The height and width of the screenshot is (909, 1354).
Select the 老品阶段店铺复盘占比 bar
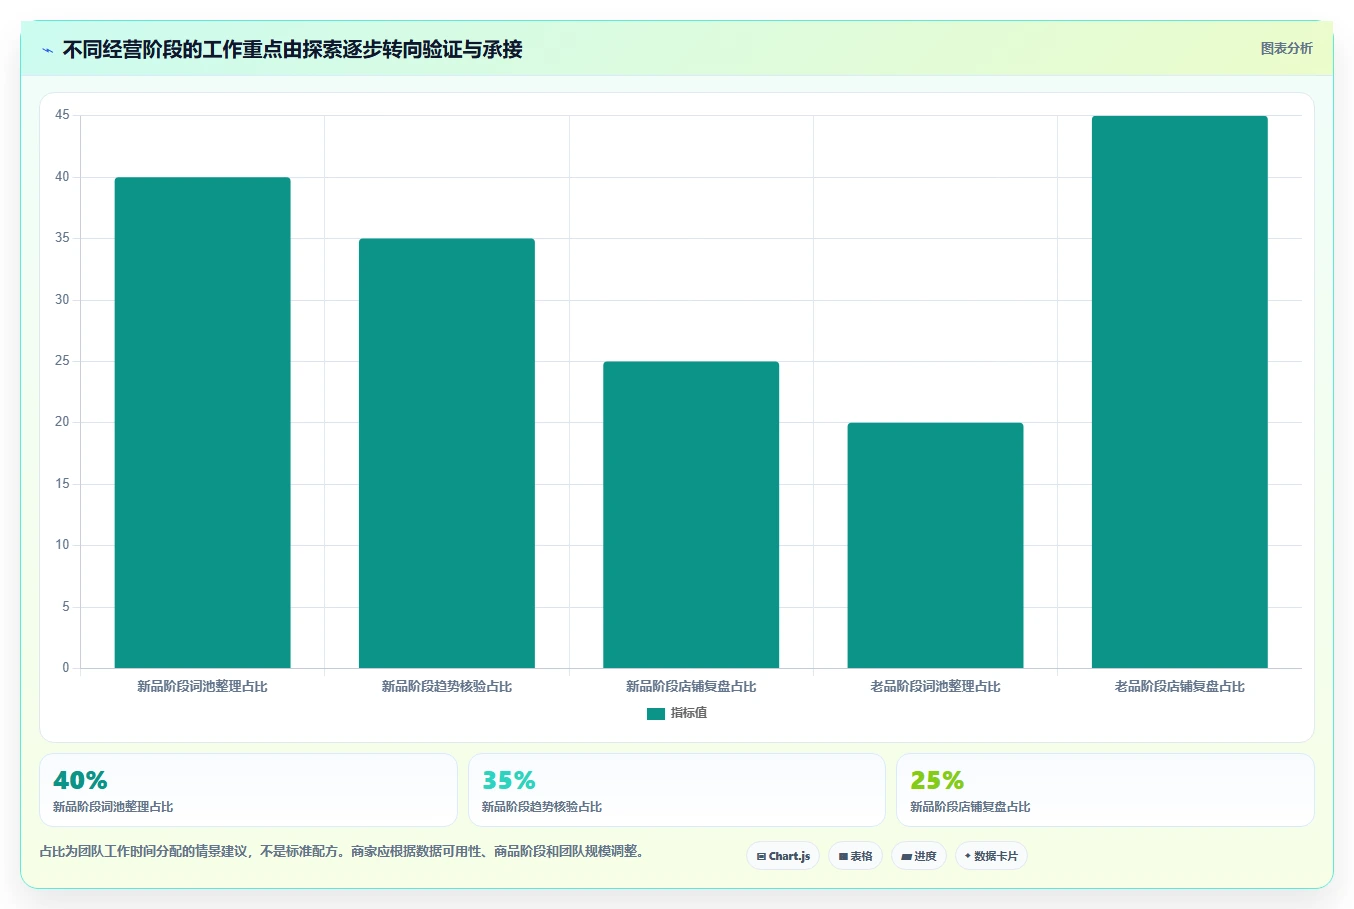[x=1180, y=392]
